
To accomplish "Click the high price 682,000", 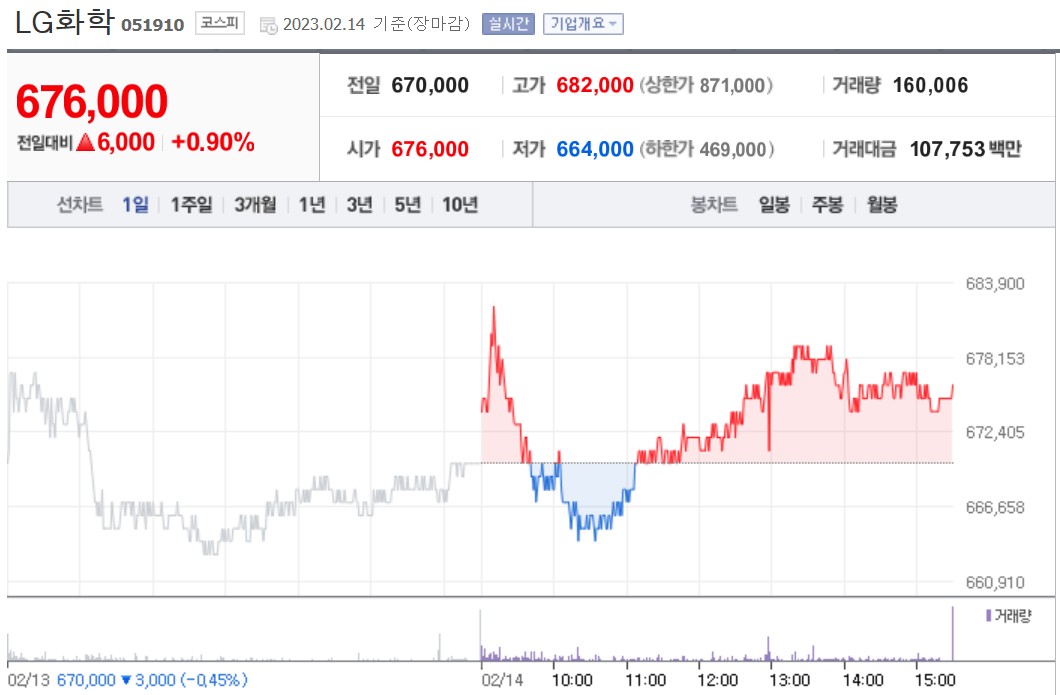I will click(595, 85).
